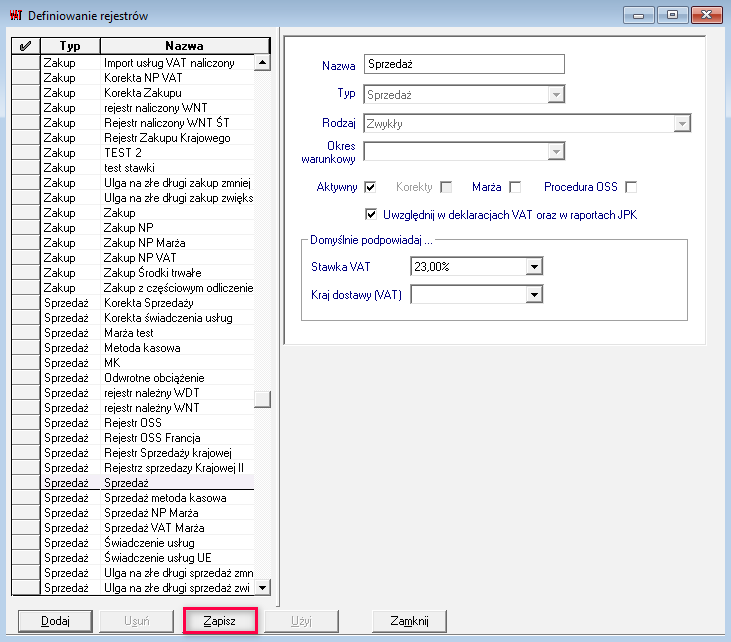This screenshot has width=731, height=642.
Task: Click the list scrollbar up arrow
Action: point(262,62)
